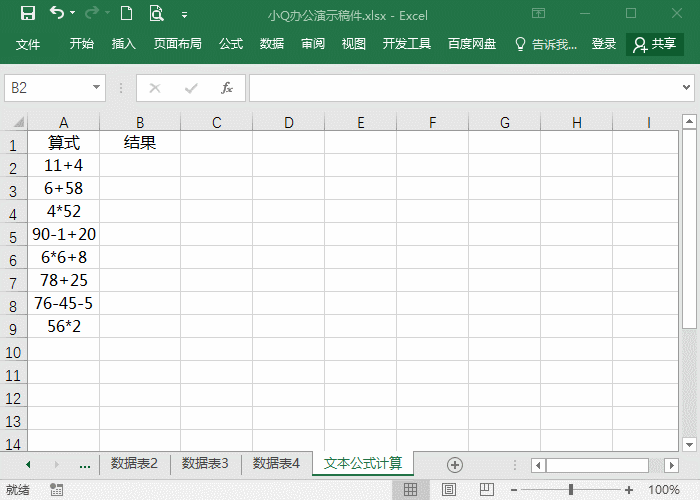
Task: Create a new blank document icon
Action: [126, 13]
